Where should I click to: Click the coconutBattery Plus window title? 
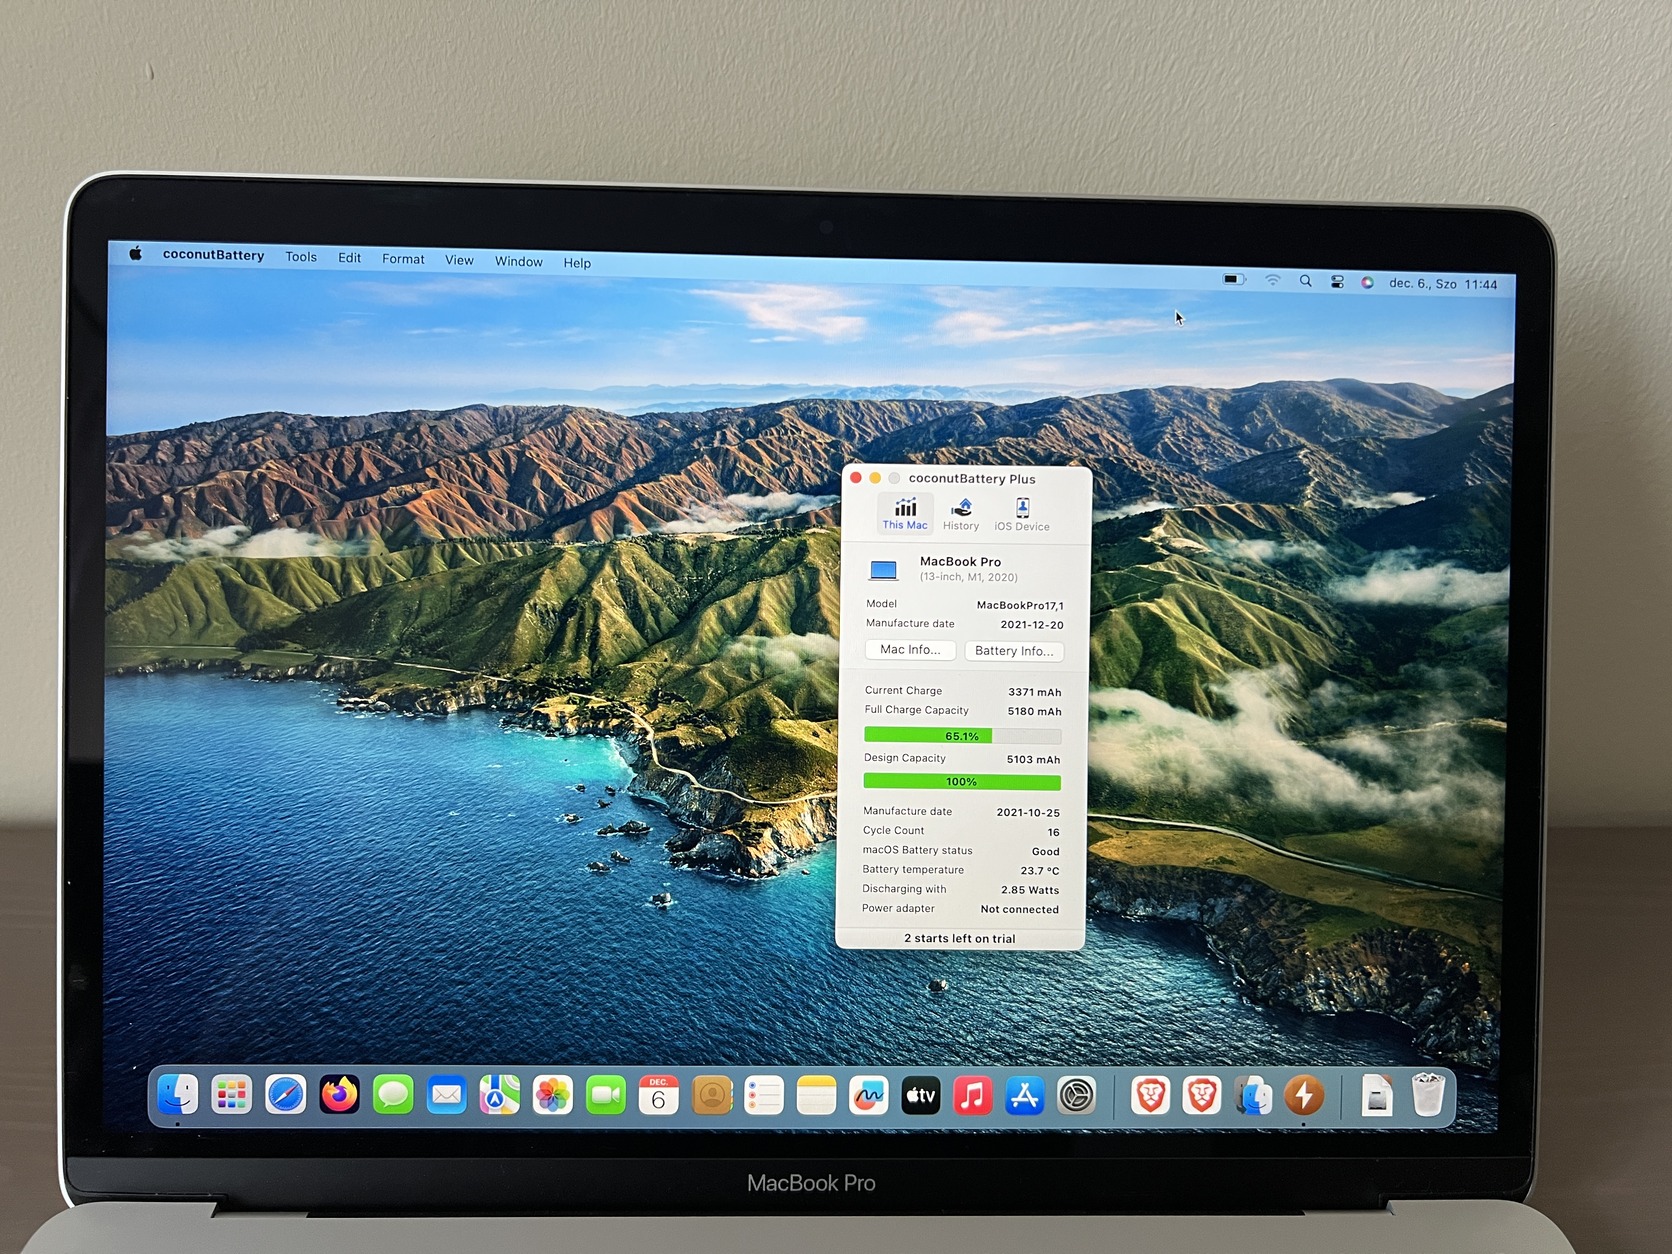tap(972, 479)
